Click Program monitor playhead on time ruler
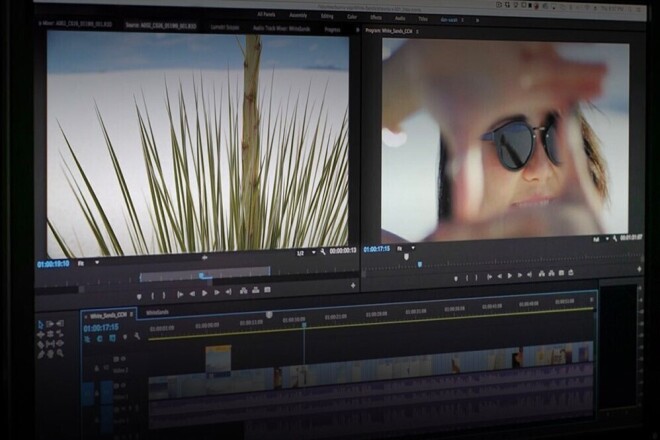 click(420, 264)
